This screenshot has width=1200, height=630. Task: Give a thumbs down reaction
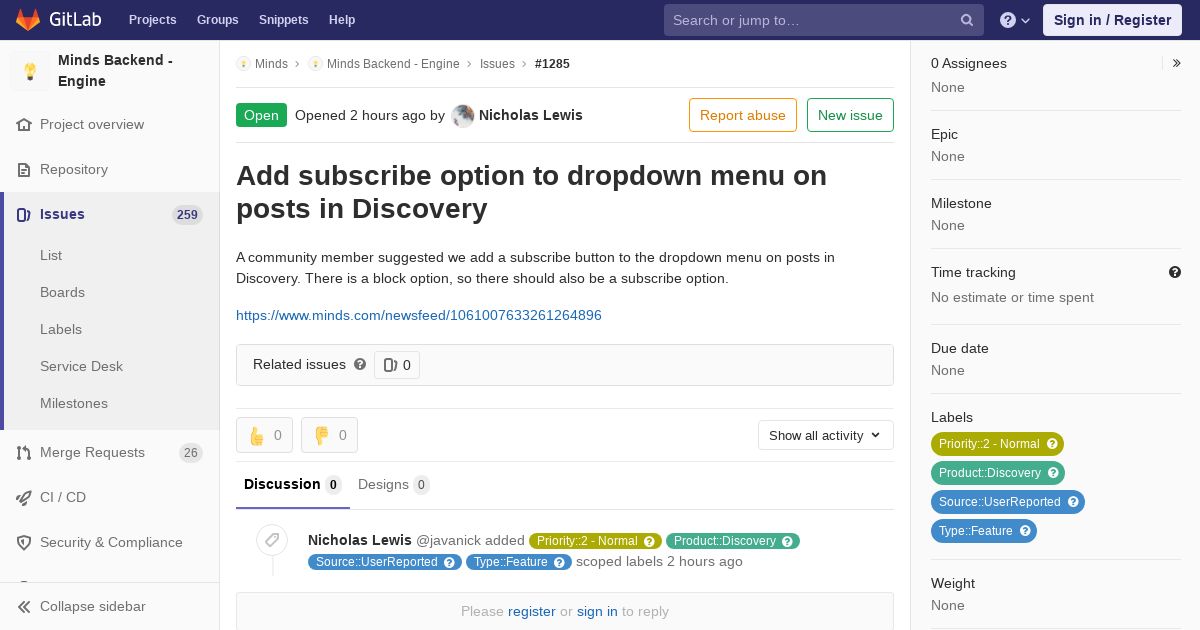click(x=330, y=435)
